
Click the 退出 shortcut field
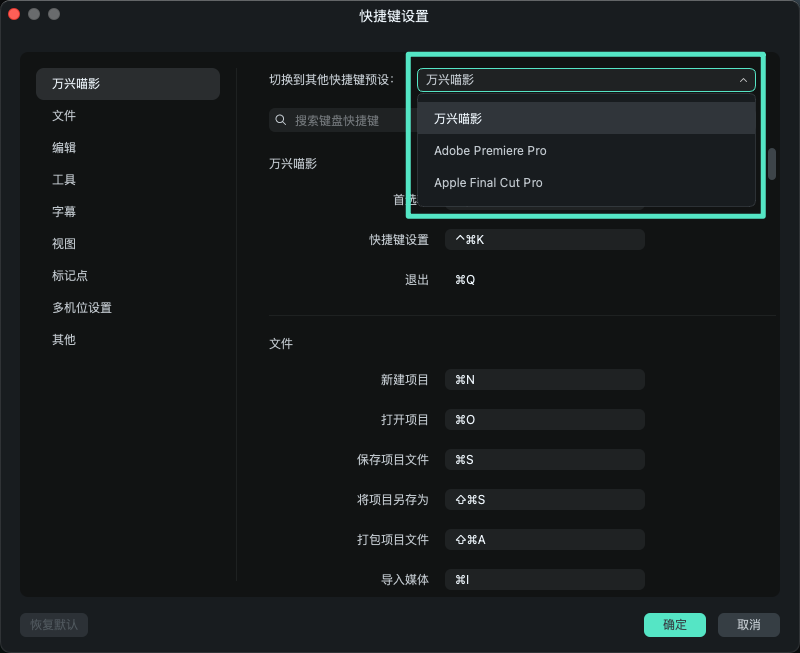(544, 279)
